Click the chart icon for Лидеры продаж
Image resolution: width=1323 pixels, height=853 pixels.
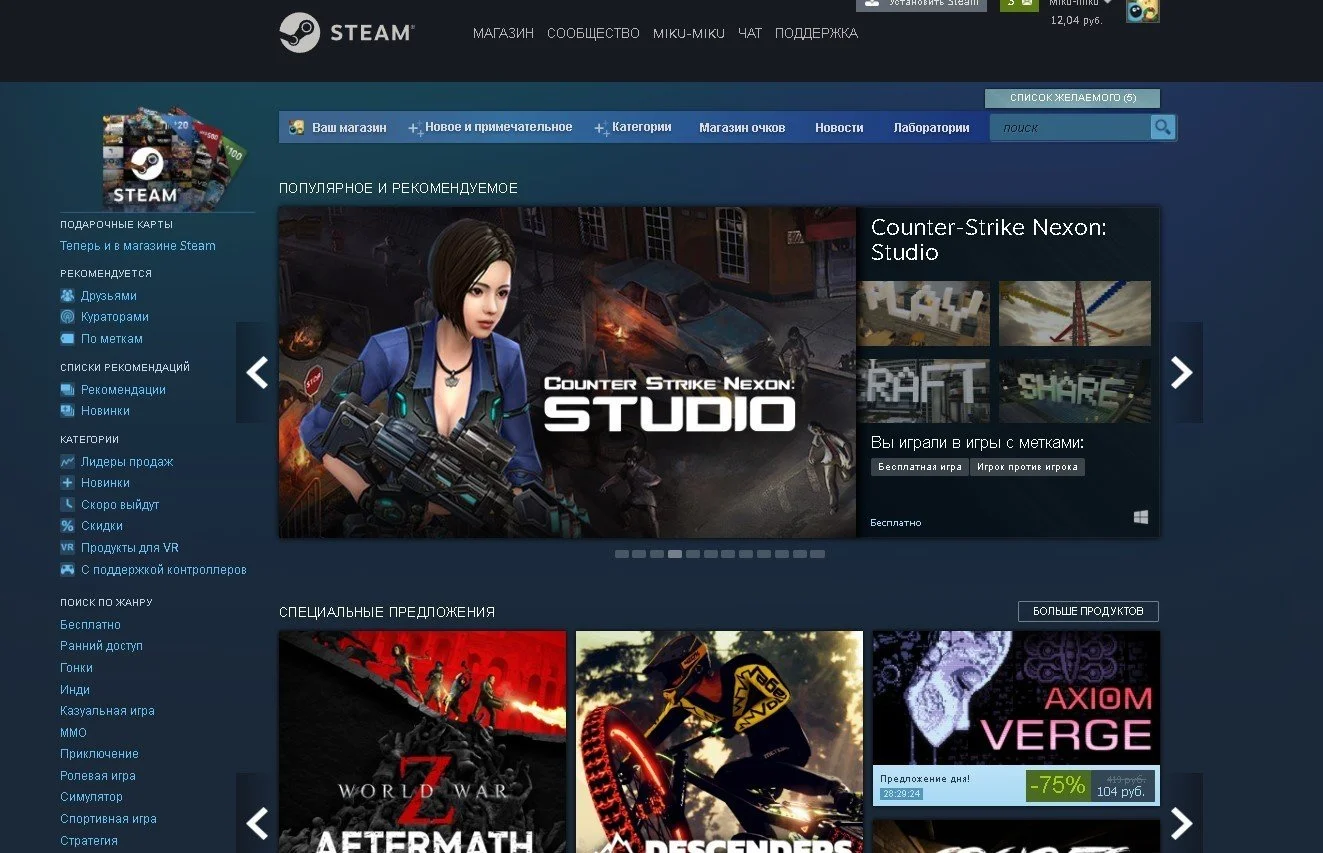pos(67,462)
